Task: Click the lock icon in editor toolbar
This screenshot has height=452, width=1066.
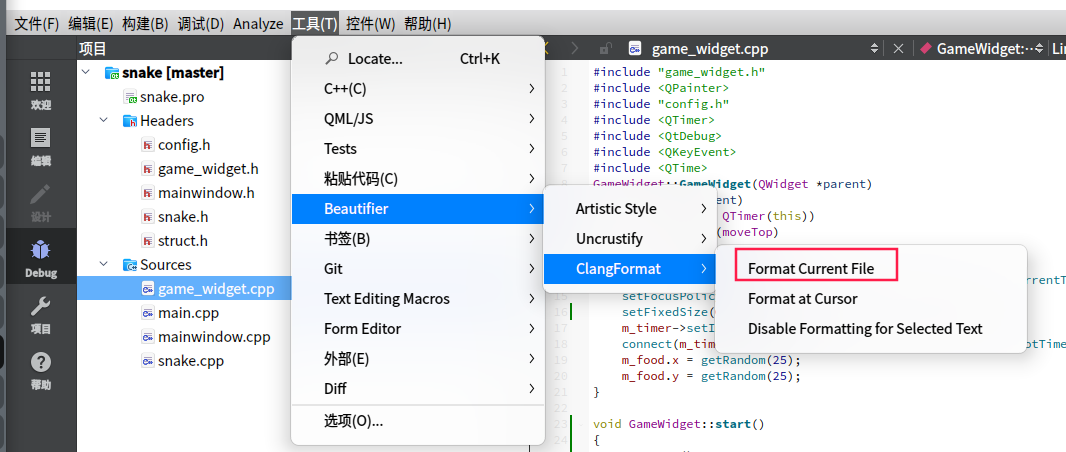Action: point(604,49)
